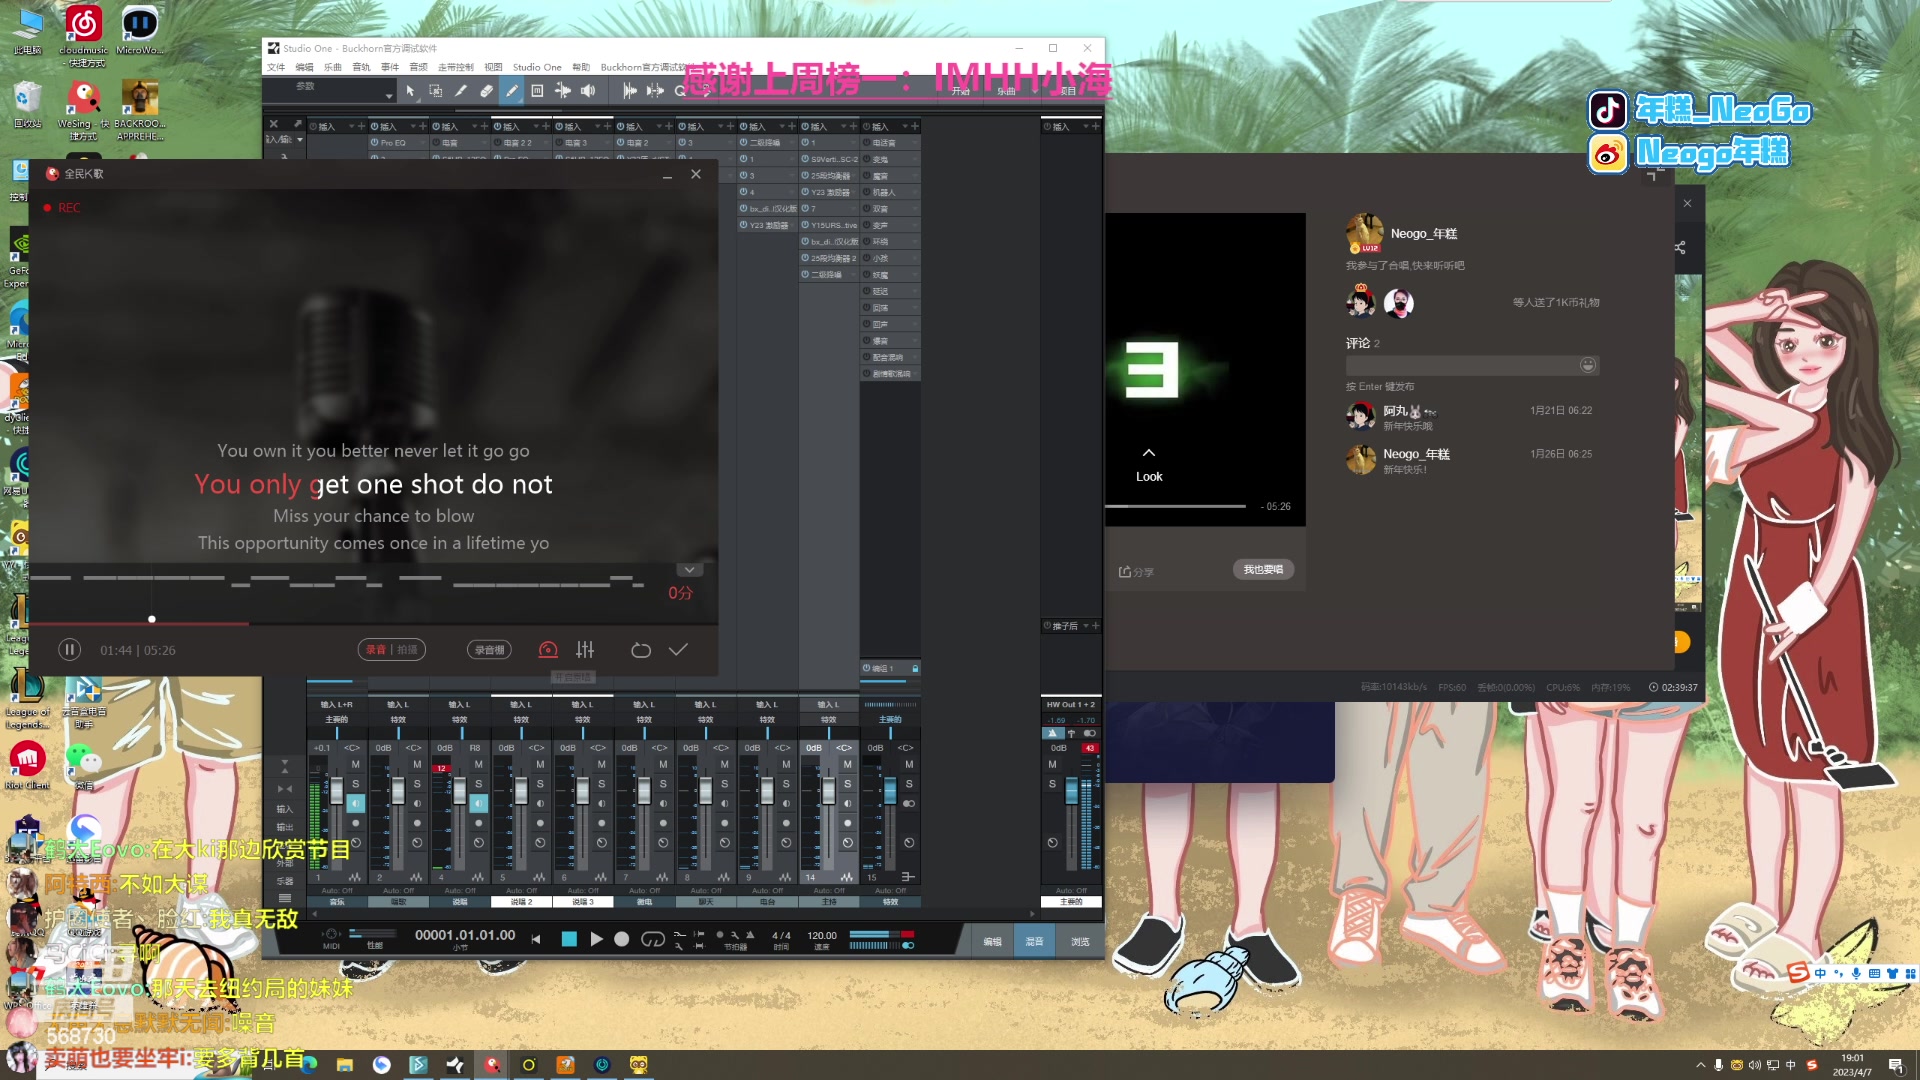1920x1080 pixels.
Task: Solo mixer channel 2 唱歌
Action: (x=417, y=784)
